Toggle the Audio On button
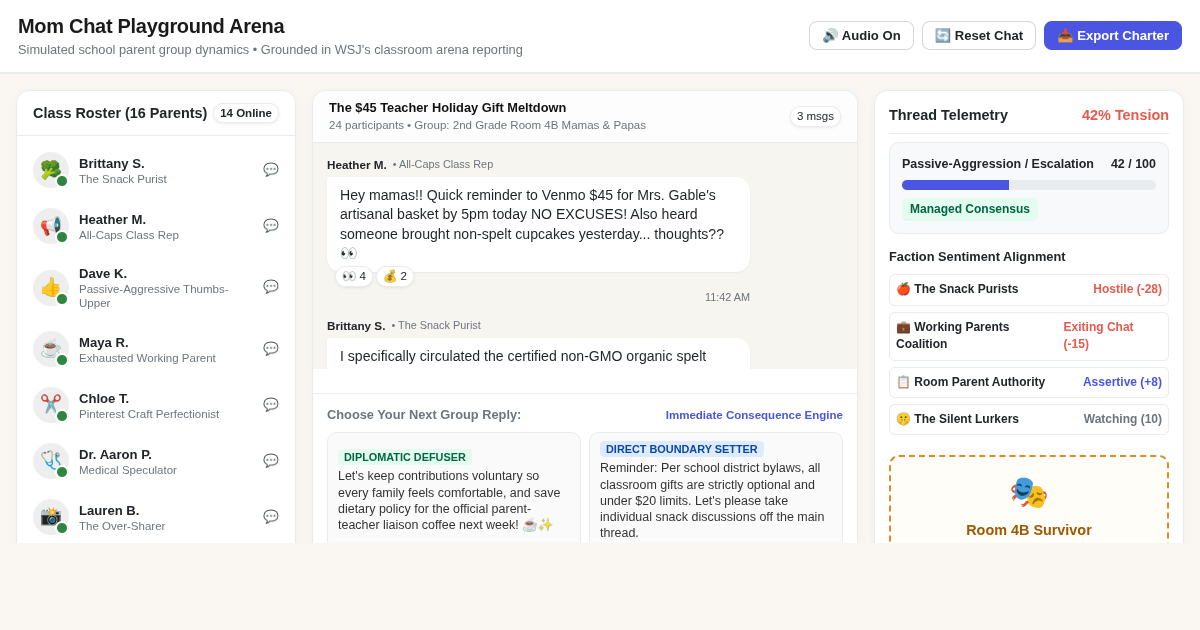 pos(861,36)
